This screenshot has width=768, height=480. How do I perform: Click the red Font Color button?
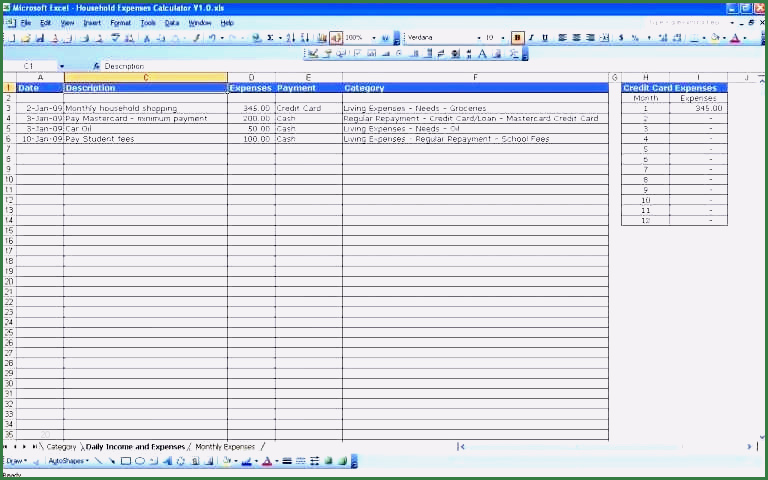coord(736,38)
